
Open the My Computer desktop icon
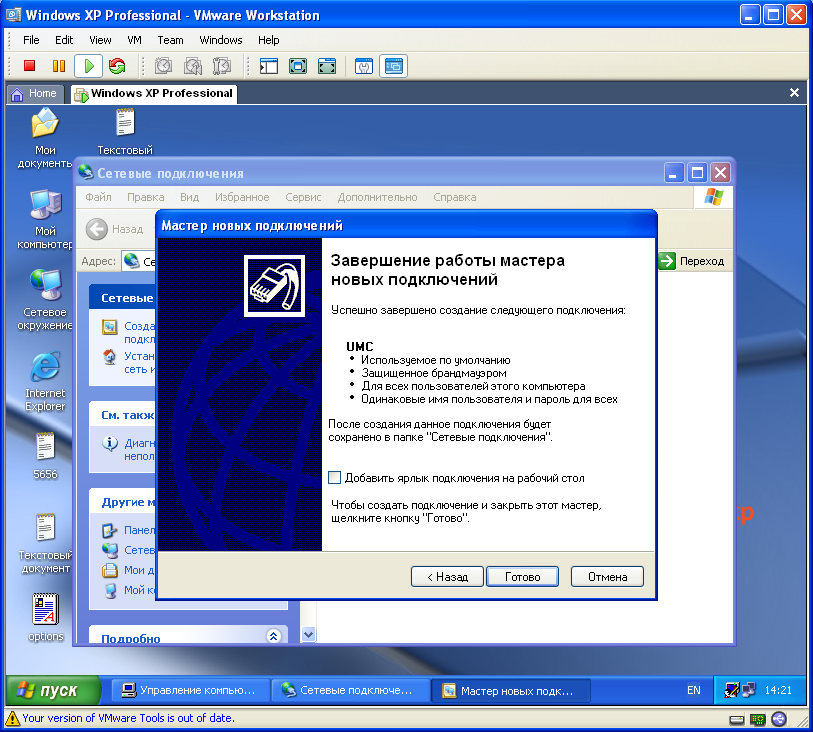pyautogui.click(x=45, y=219)
